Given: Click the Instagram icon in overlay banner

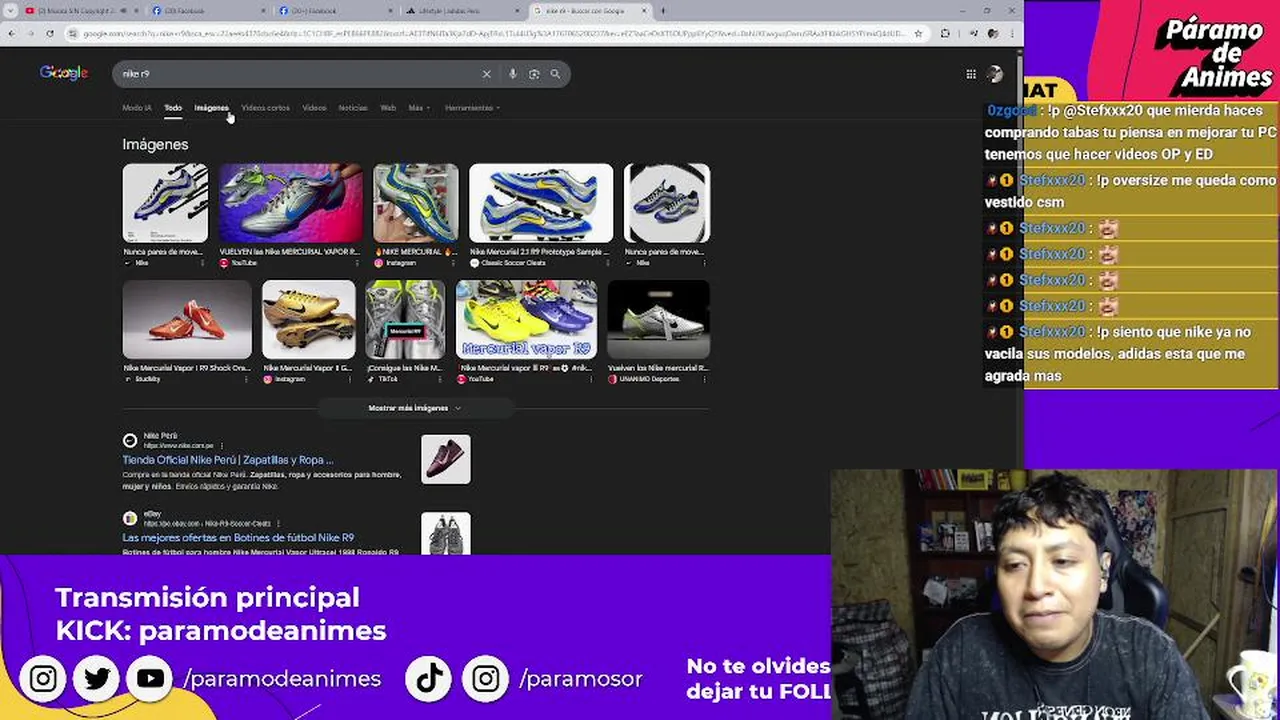Looking at the screenshot, I should click(43, 679).
